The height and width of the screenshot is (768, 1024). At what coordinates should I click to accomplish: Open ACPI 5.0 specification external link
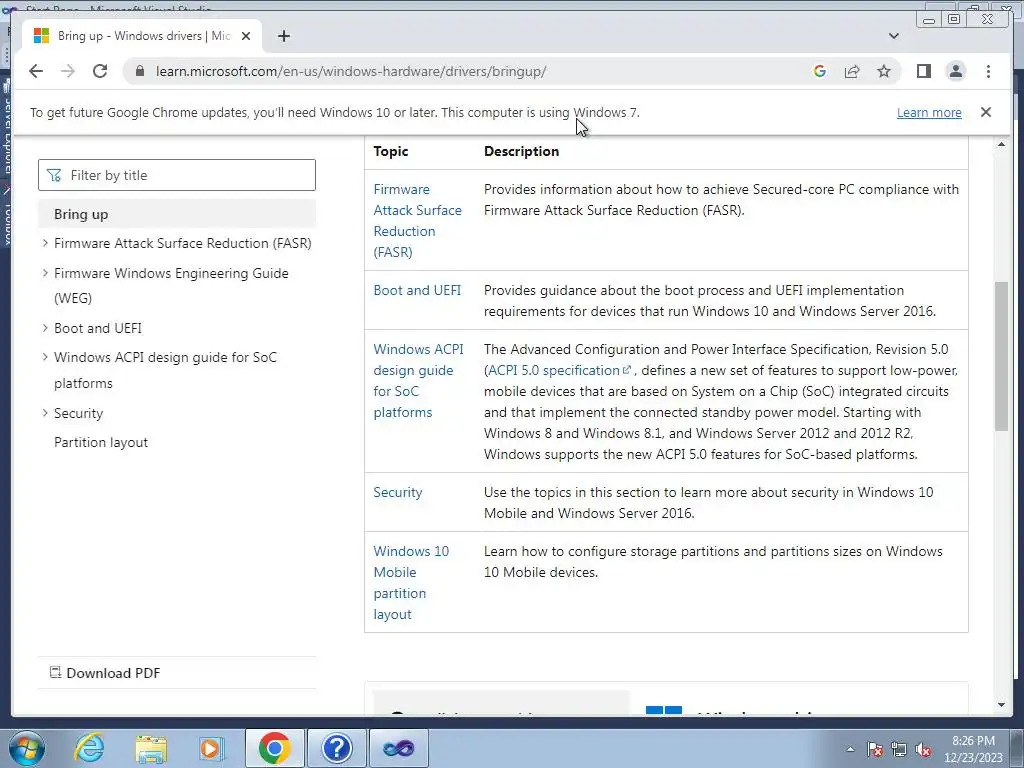pyautogui.click(x=560, y=370)
